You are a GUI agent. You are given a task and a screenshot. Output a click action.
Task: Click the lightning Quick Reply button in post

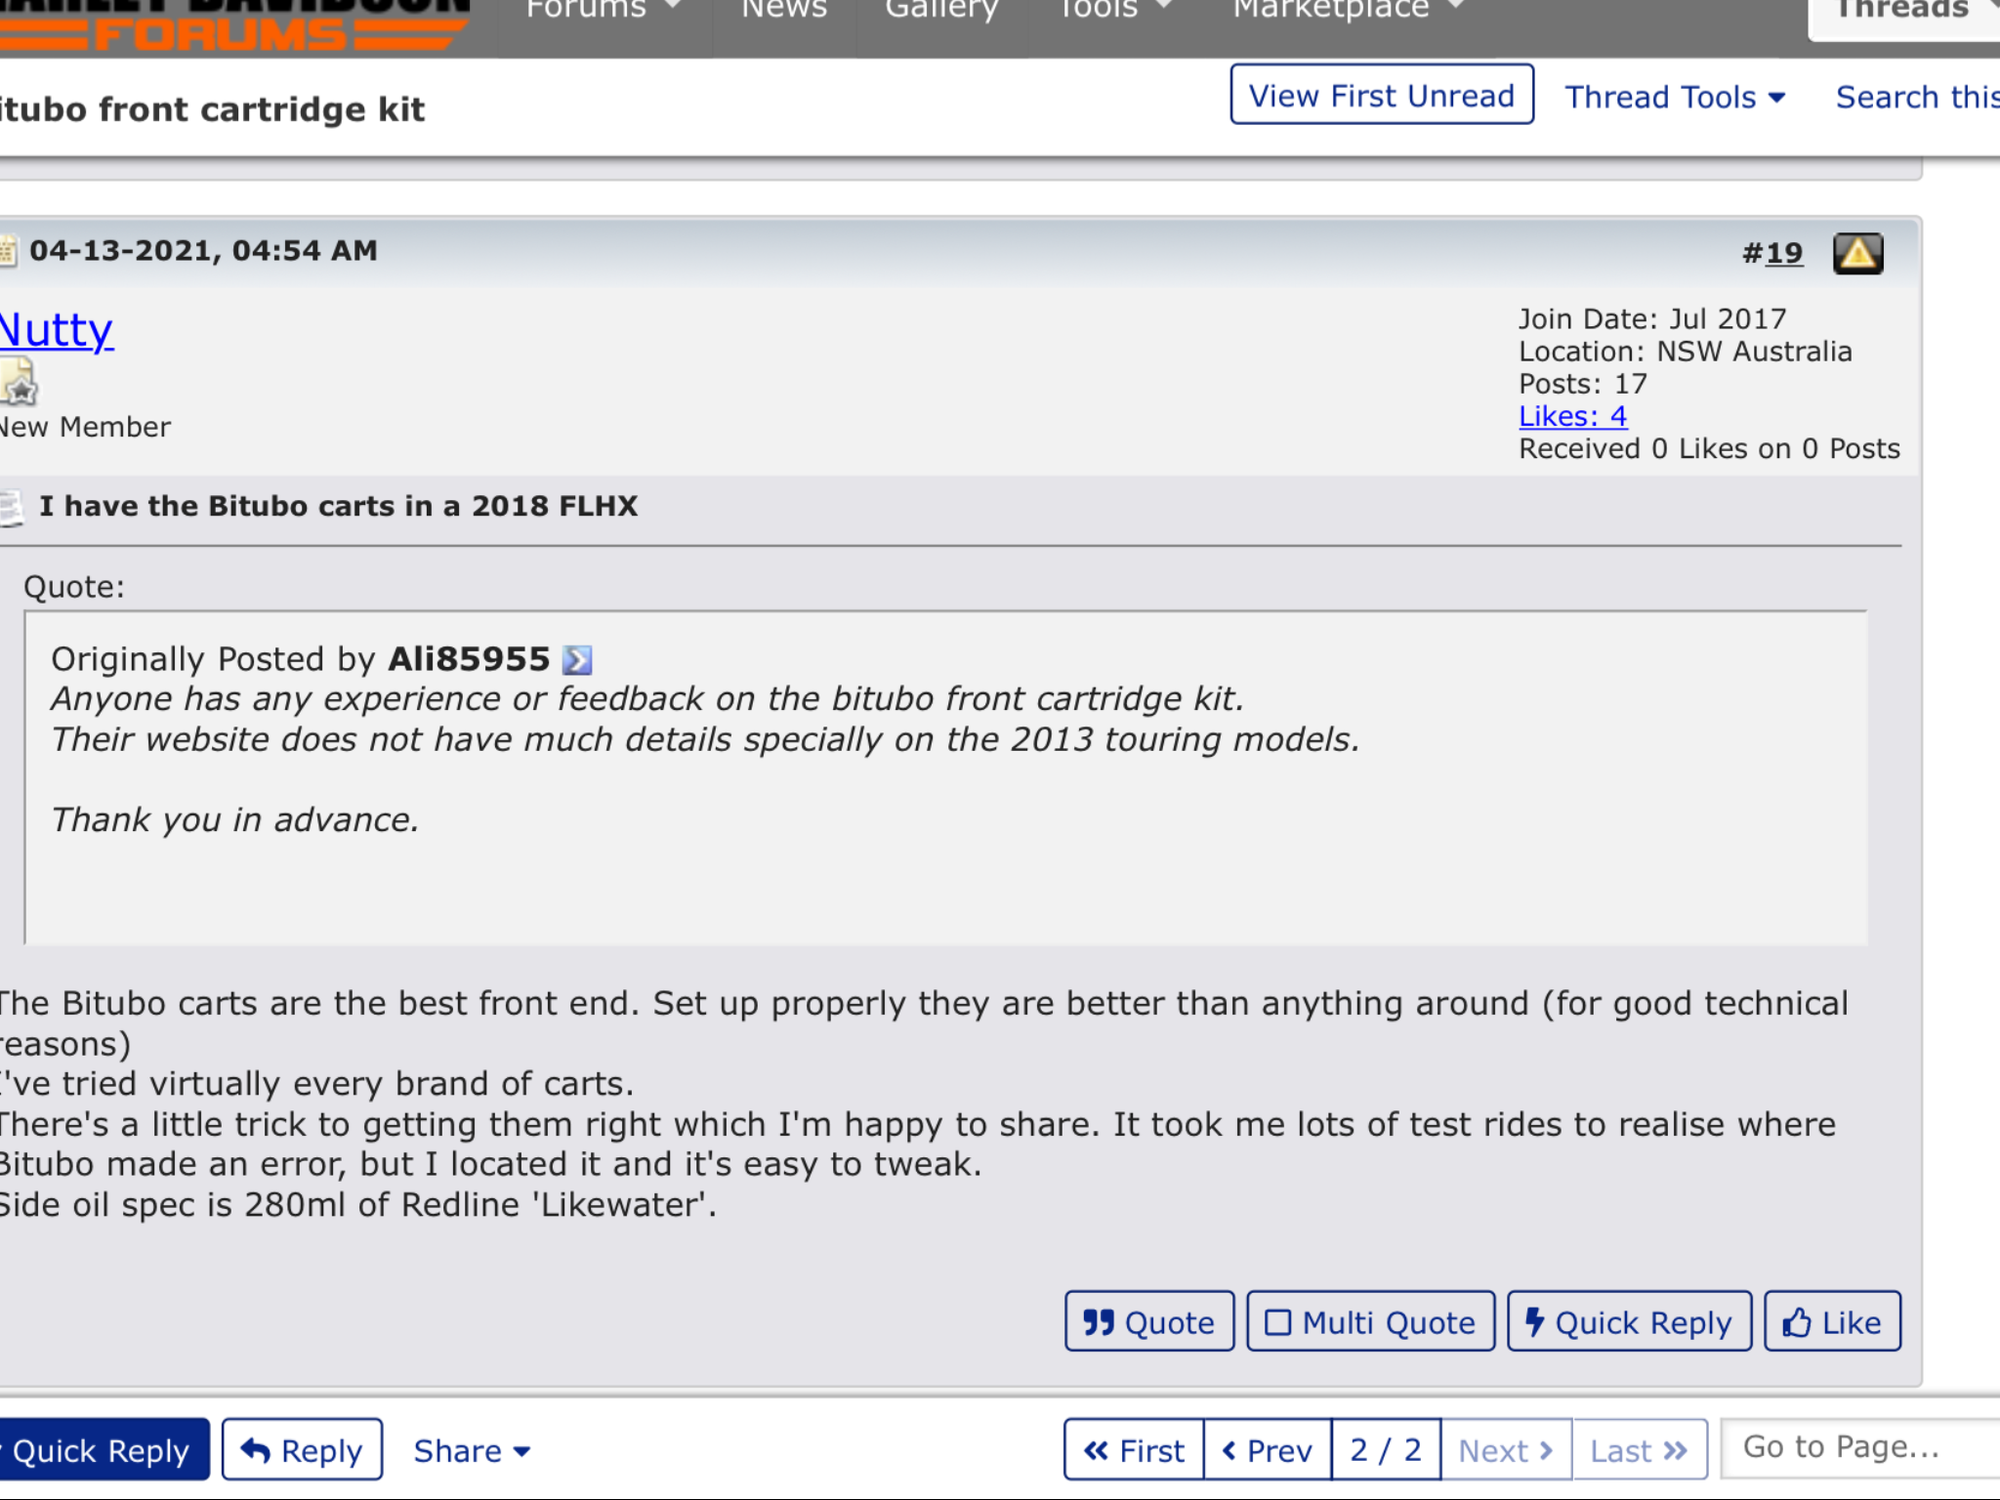1629,1322
